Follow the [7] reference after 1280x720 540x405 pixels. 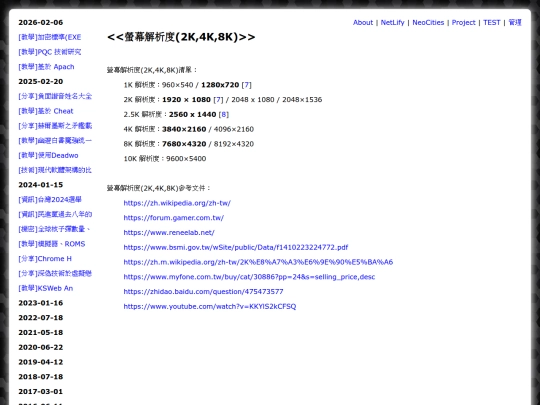(x=247, y=85)
